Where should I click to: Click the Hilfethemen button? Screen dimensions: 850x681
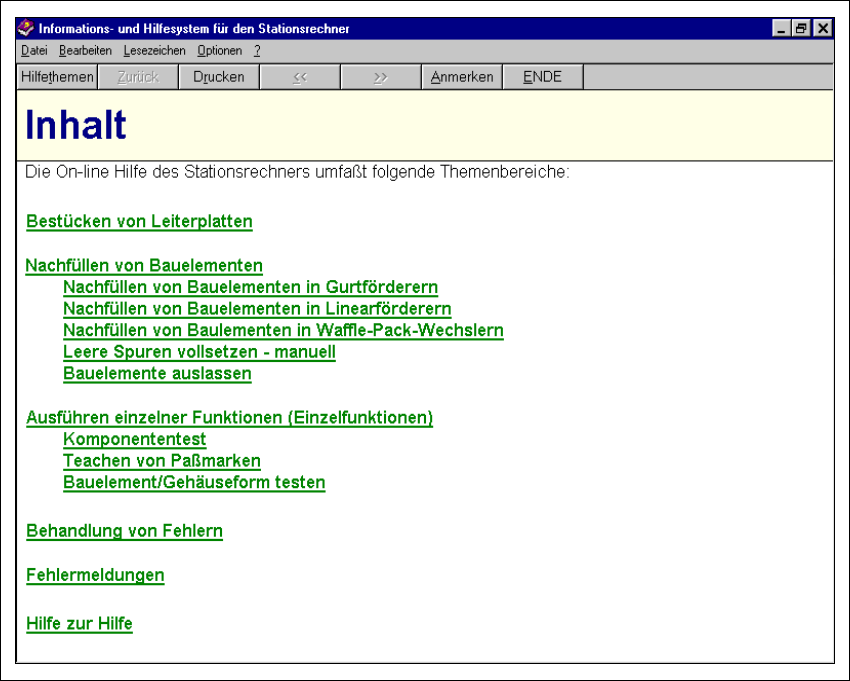click(57, 77)
